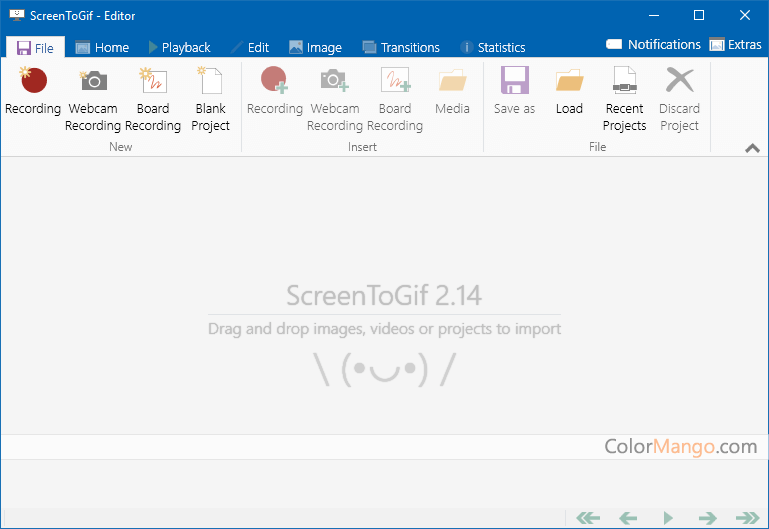Screen dimensions: 769x529
Task: Minimize the Editor window
Action: pyautogui.click(x=654, y=15)
